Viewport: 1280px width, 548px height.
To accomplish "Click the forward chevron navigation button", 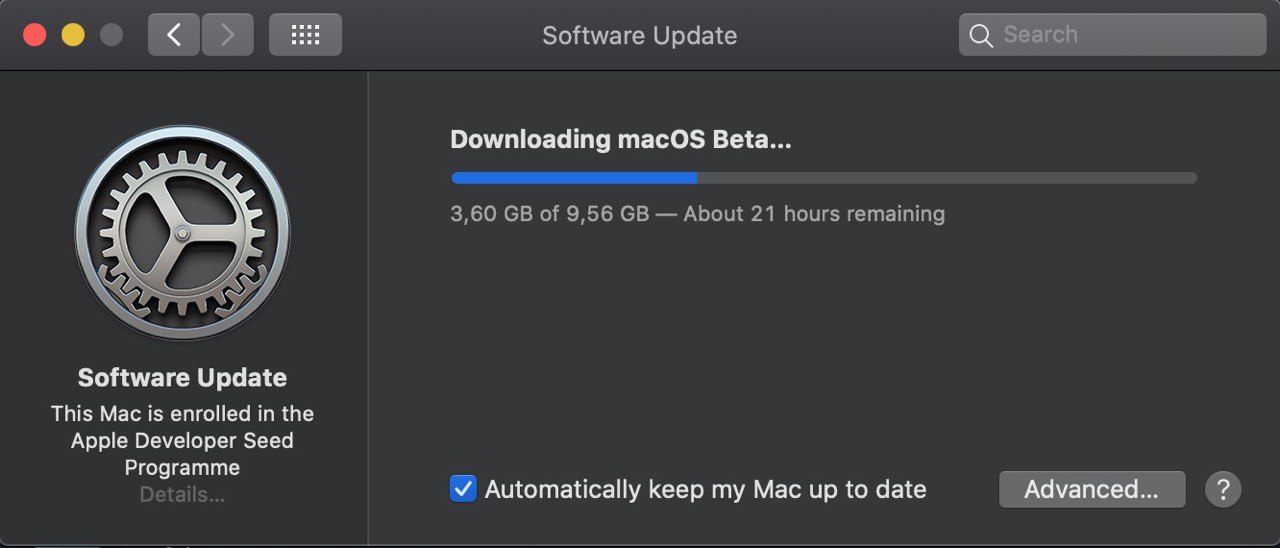I will click(x=227, y=35).
